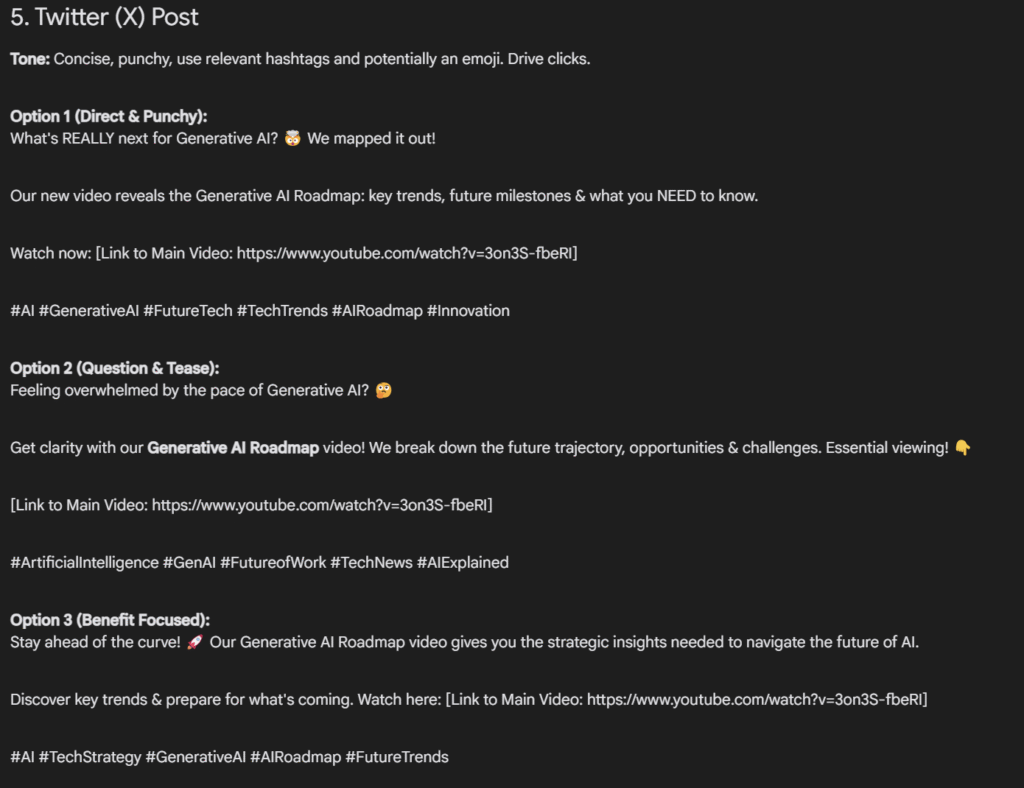Click the thinking face emoji in Option 2
Viewport: 1024px width, 788px height.
click(x=383, y=390)
